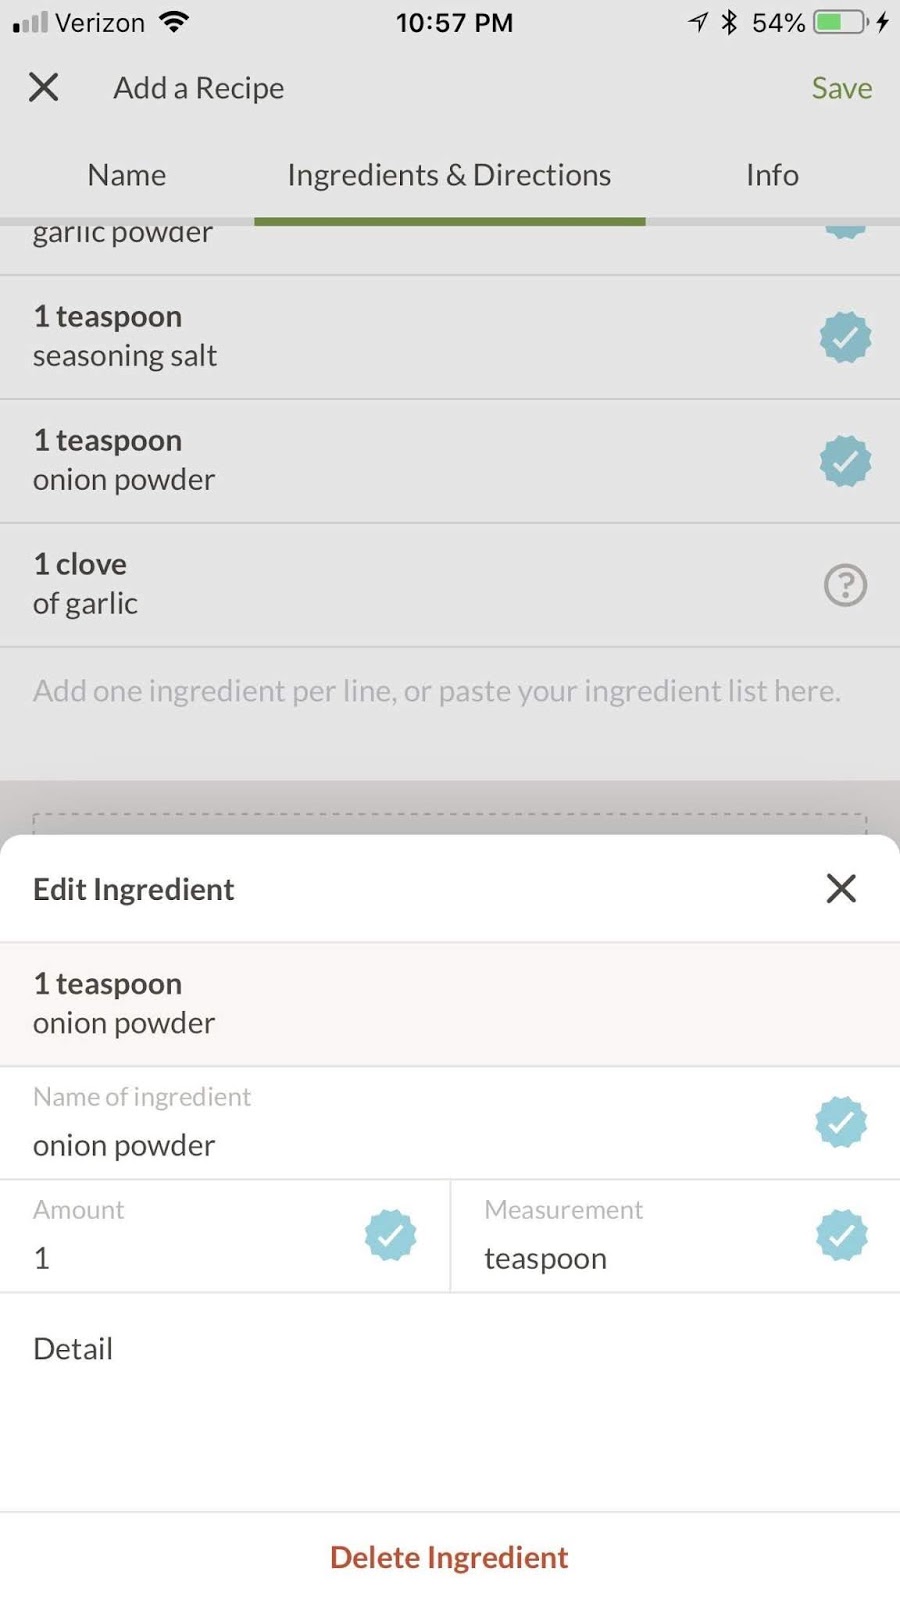Tap the question mark icon beside garlic clove
This screenshot has height=1600, width=900.
pos(845,585)
